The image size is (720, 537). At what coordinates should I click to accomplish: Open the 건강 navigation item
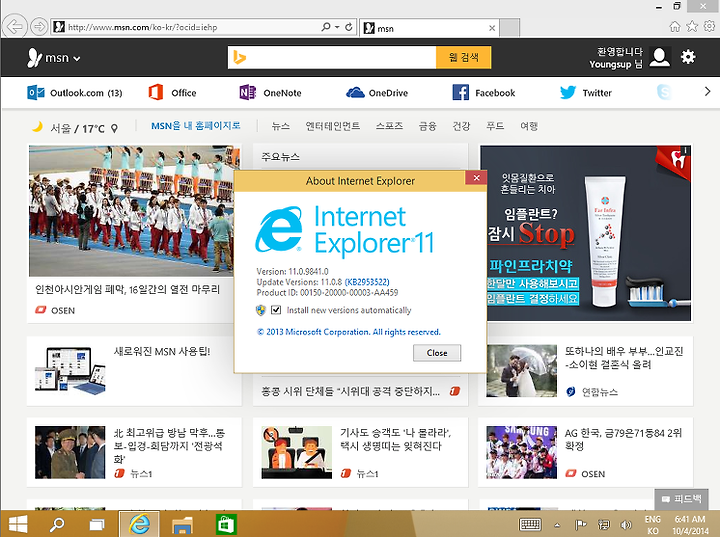pyautogui.click(x=461, y=126)
